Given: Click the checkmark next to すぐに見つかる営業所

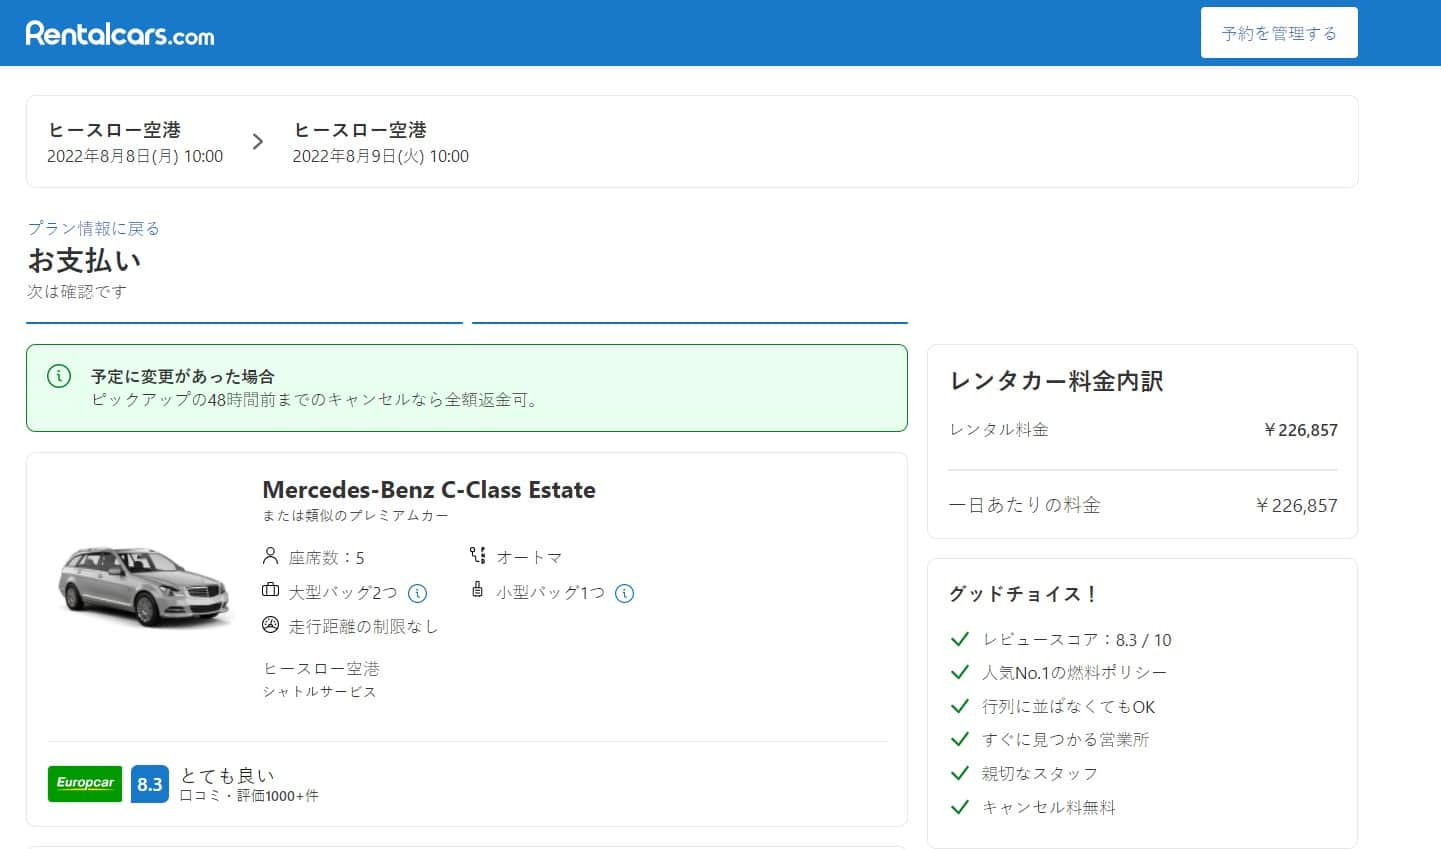Looking at the screenshot, I should 960,739.
